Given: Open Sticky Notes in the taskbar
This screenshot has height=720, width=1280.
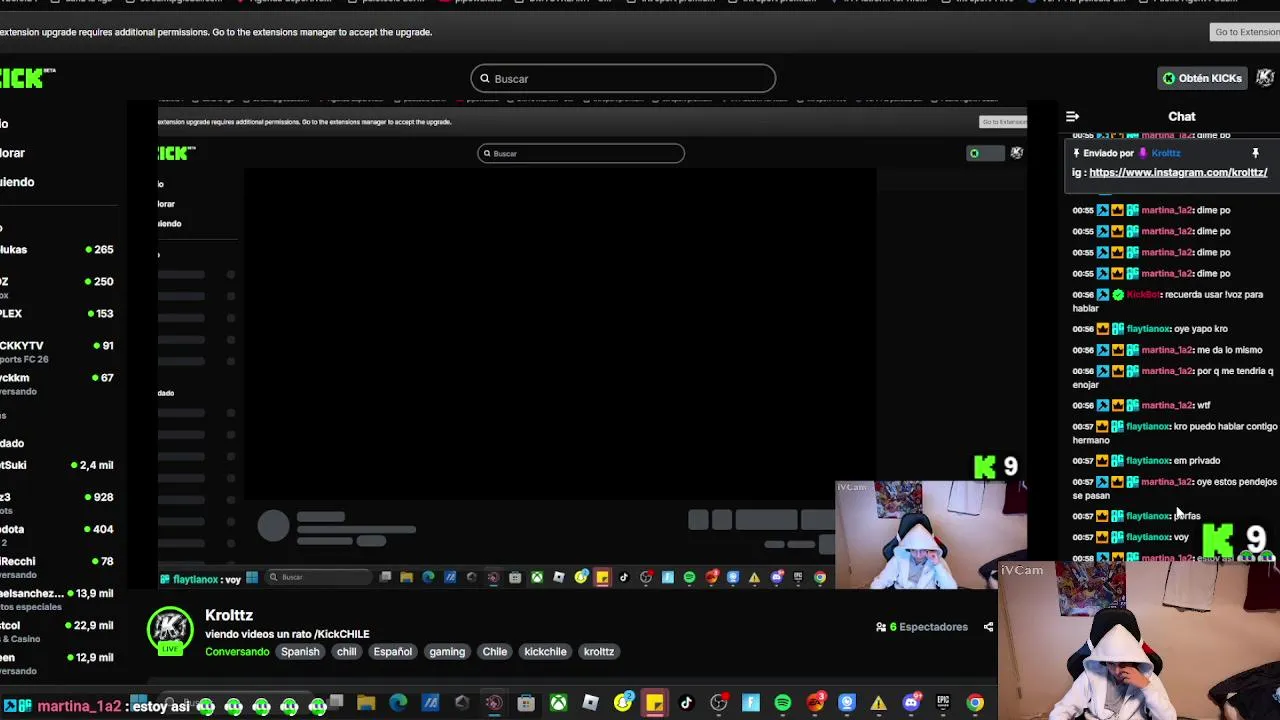Looking at the screenshot, I should pos(654,703).
